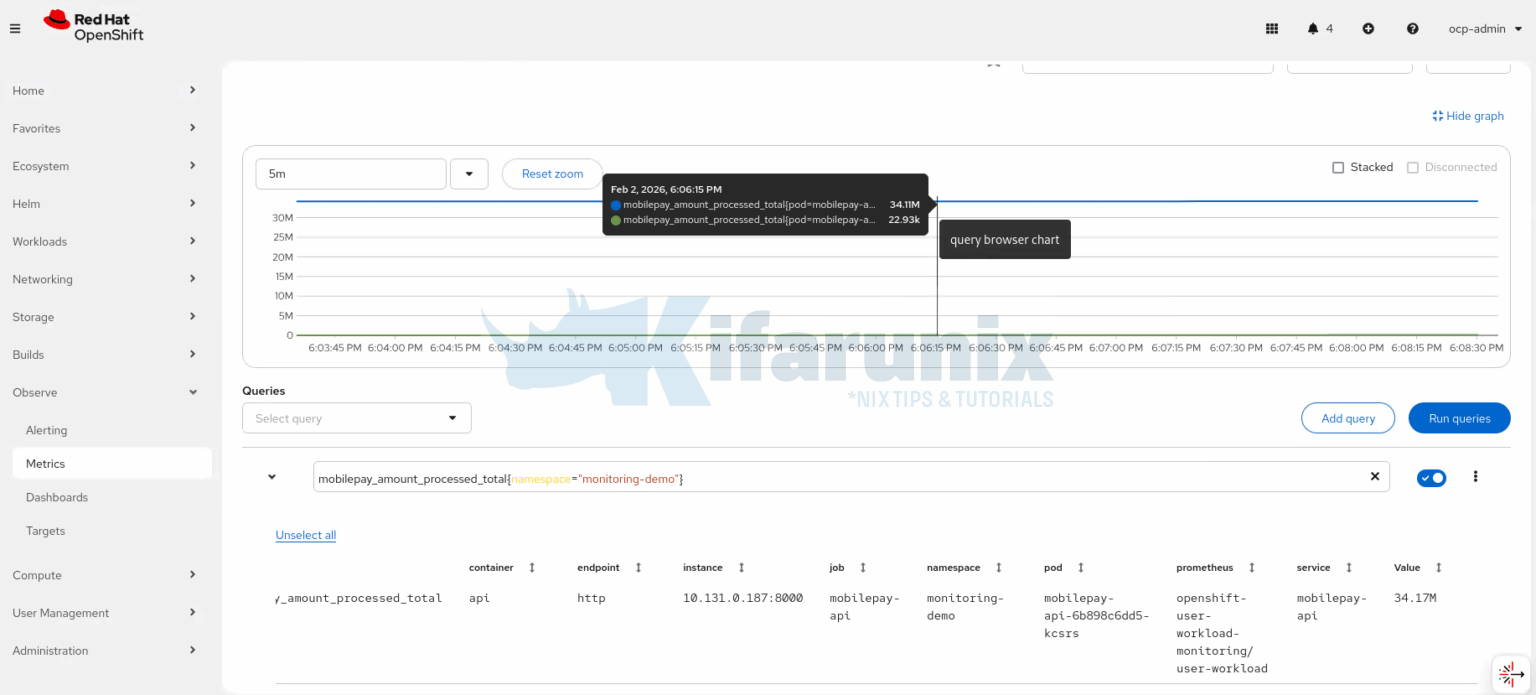Sort table by the Value column icon
Viewport: 1536px width, 695px height.
click(x=1439, y=567)
